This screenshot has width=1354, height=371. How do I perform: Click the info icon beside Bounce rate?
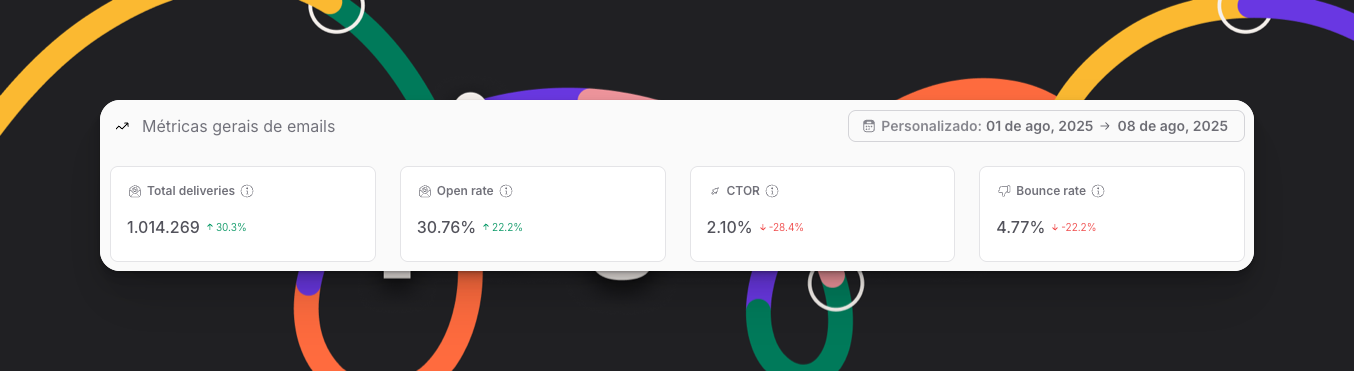click(1098, 191)
